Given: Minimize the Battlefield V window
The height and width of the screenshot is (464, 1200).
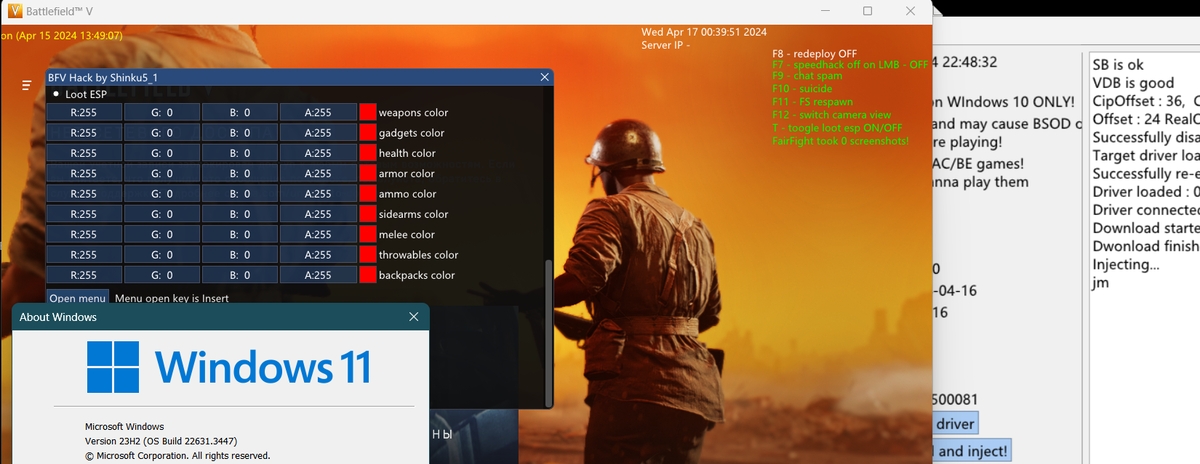Looking at the screenshot, I should (x=821, y=11).
